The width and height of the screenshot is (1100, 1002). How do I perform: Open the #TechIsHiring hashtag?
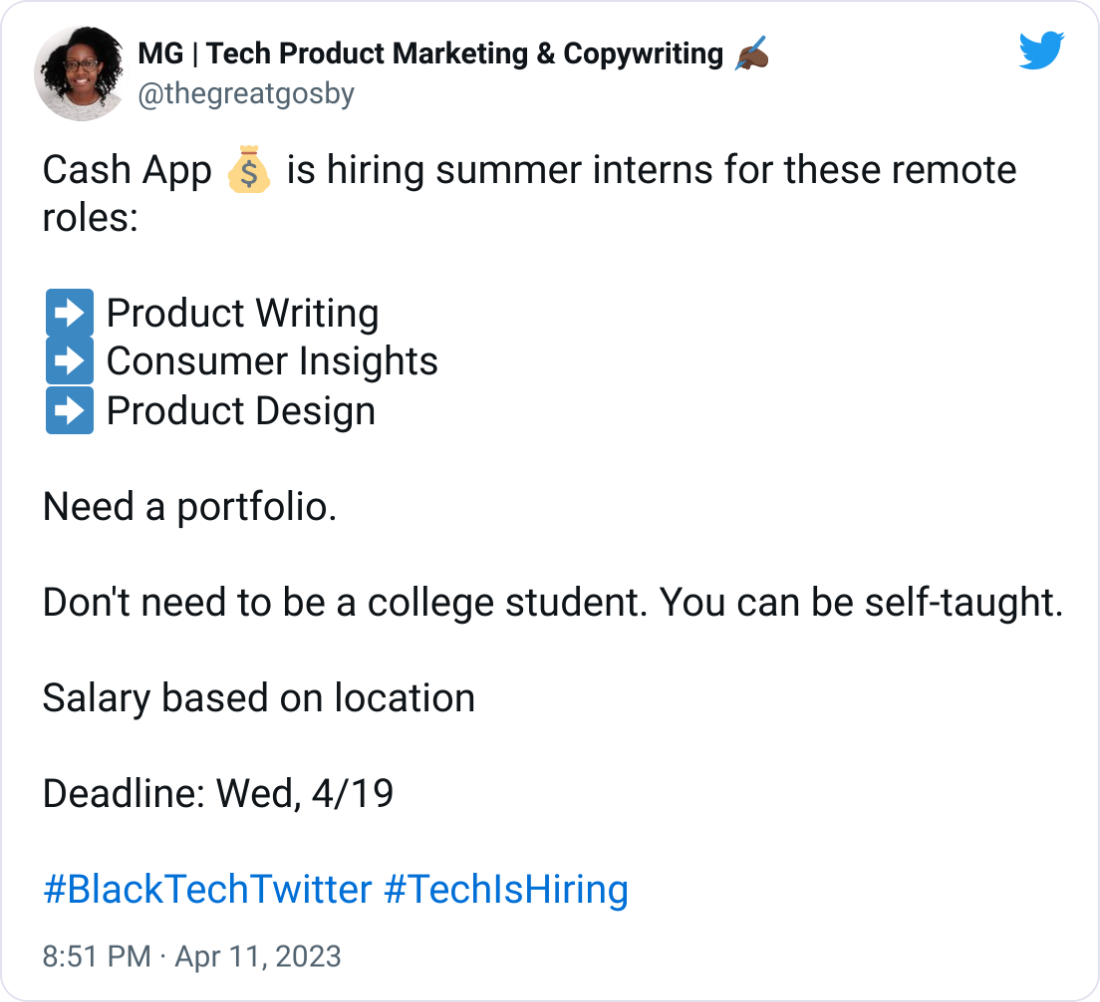tap(507, 888)
